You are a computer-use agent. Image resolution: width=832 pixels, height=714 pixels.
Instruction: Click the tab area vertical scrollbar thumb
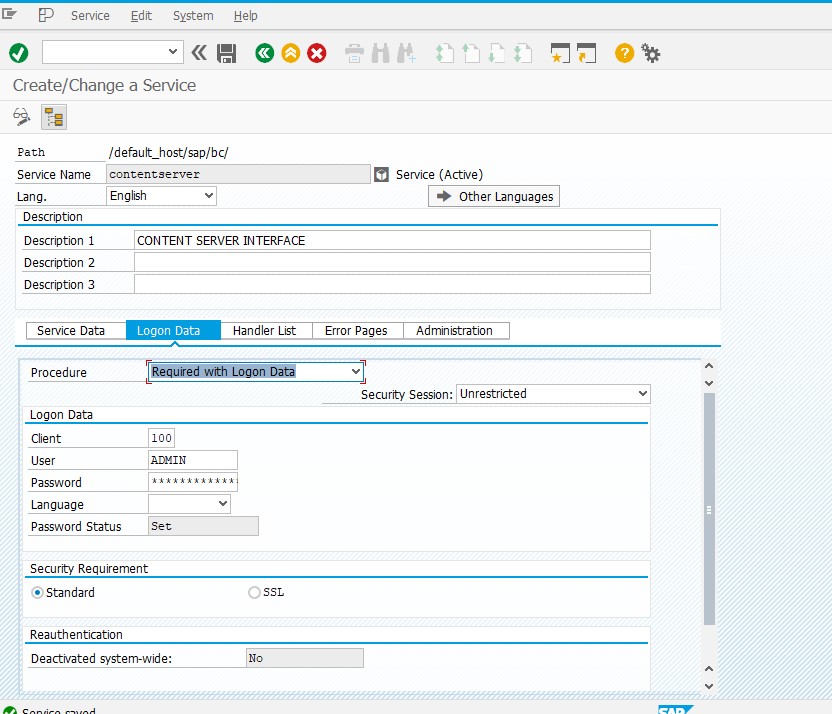tap(709, 509)
